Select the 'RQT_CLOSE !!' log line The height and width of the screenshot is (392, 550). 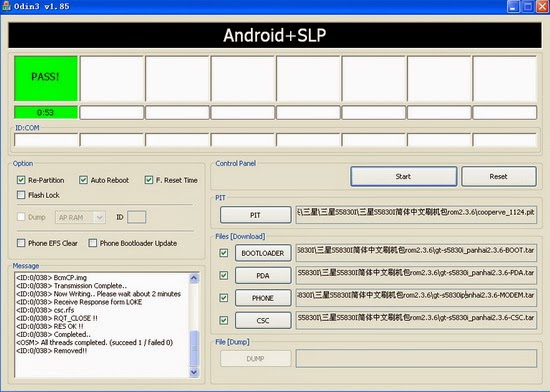[57, 318]
